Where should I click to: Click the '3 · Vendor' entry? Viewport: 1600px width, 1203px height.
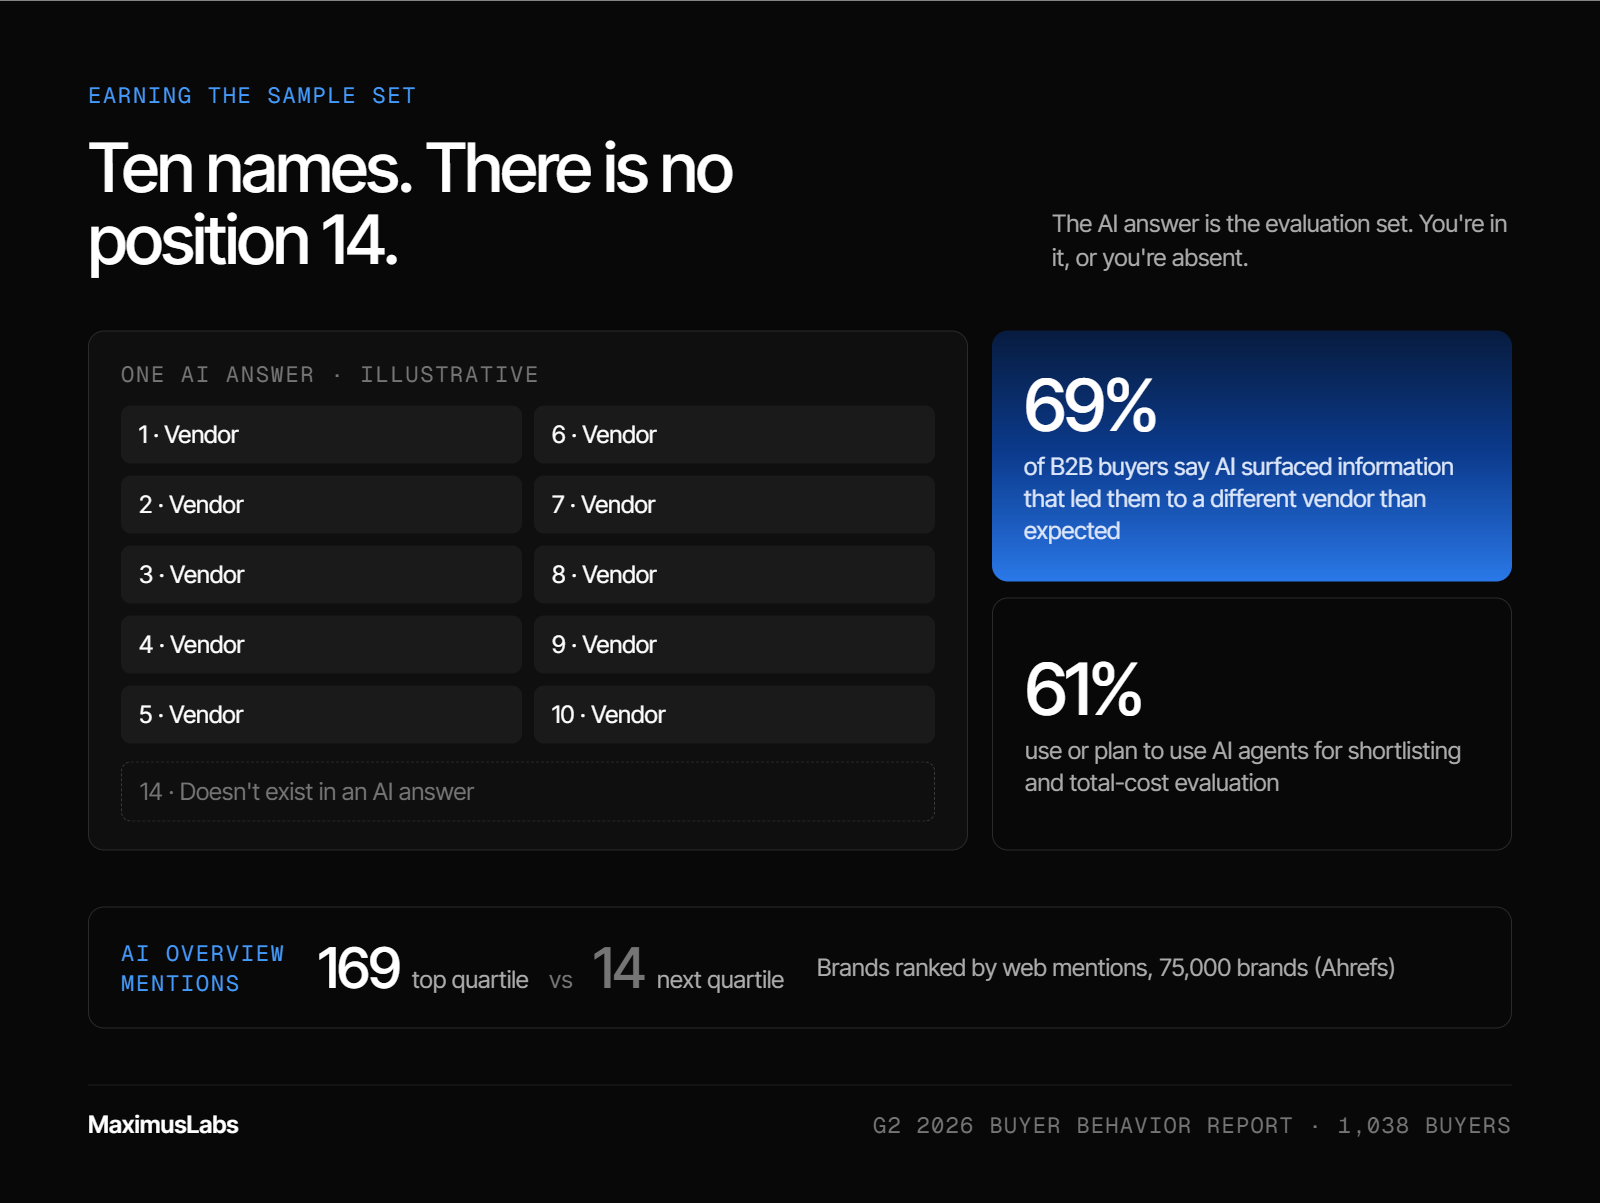pos(321,574)
